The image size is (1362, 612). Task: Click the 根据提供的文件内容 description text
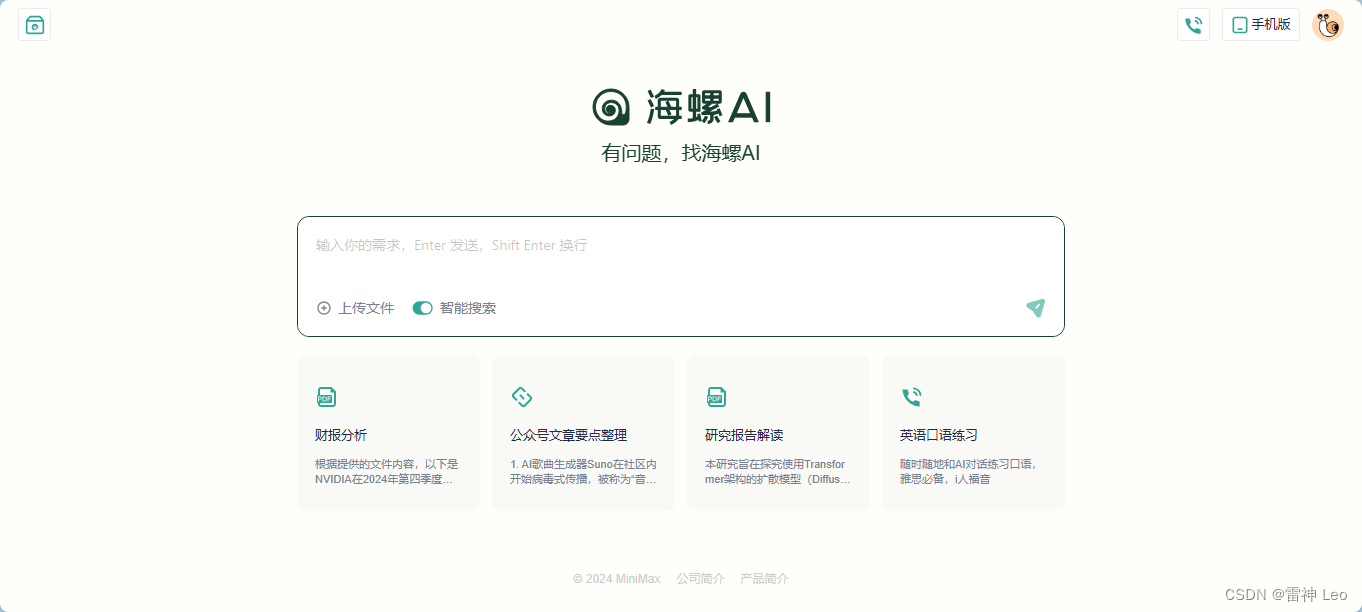[387, 472]
